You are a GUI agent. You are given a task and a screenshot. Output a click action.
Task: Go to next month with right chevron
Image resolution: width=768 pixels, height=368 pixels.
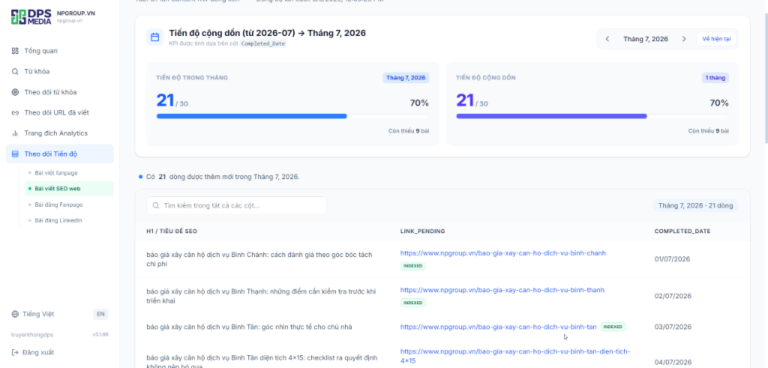coord(684,39)
